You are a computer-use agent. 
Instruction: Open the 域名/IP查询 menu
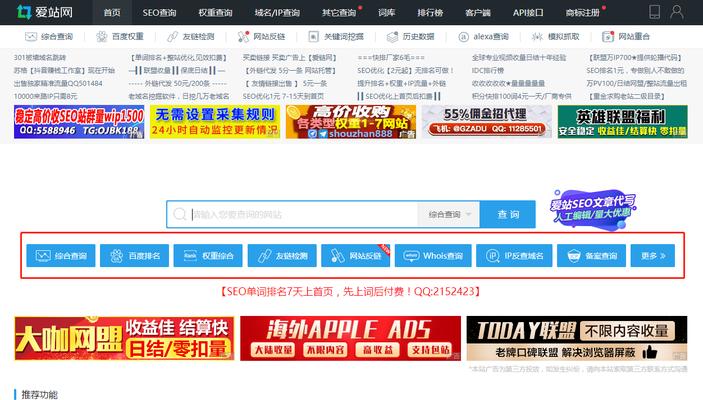(277, 13)
